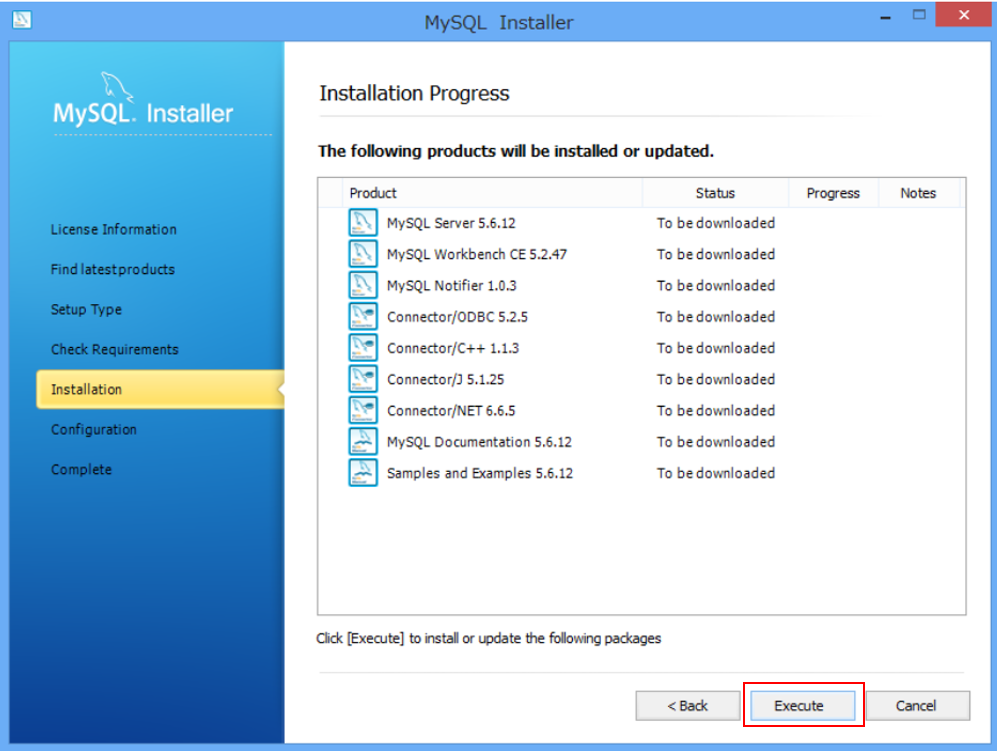Click the Progress column header

833,193
